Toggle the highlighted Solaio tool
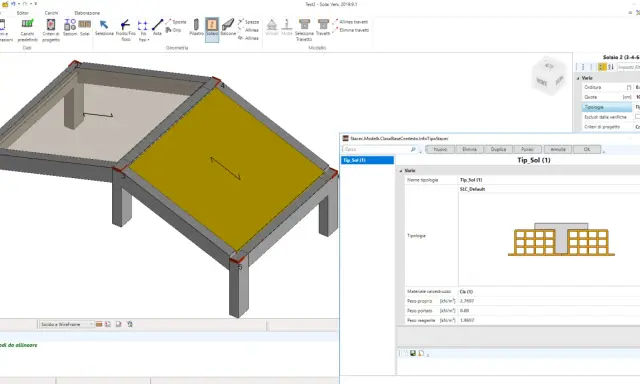Viewport: 640px width, 384px height. (x=212, y=29)
